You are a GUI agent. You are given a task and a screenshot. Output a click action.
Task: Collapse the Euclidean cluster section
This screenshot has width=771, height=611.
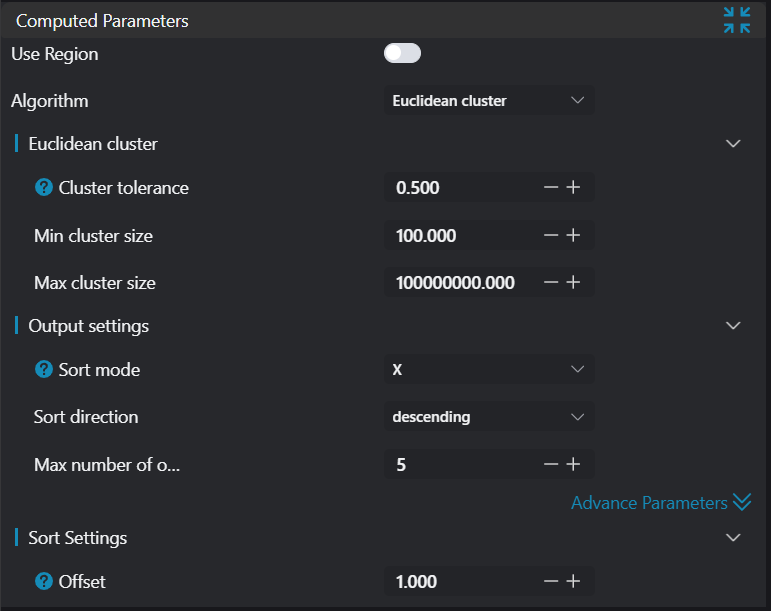coord(733,144)
